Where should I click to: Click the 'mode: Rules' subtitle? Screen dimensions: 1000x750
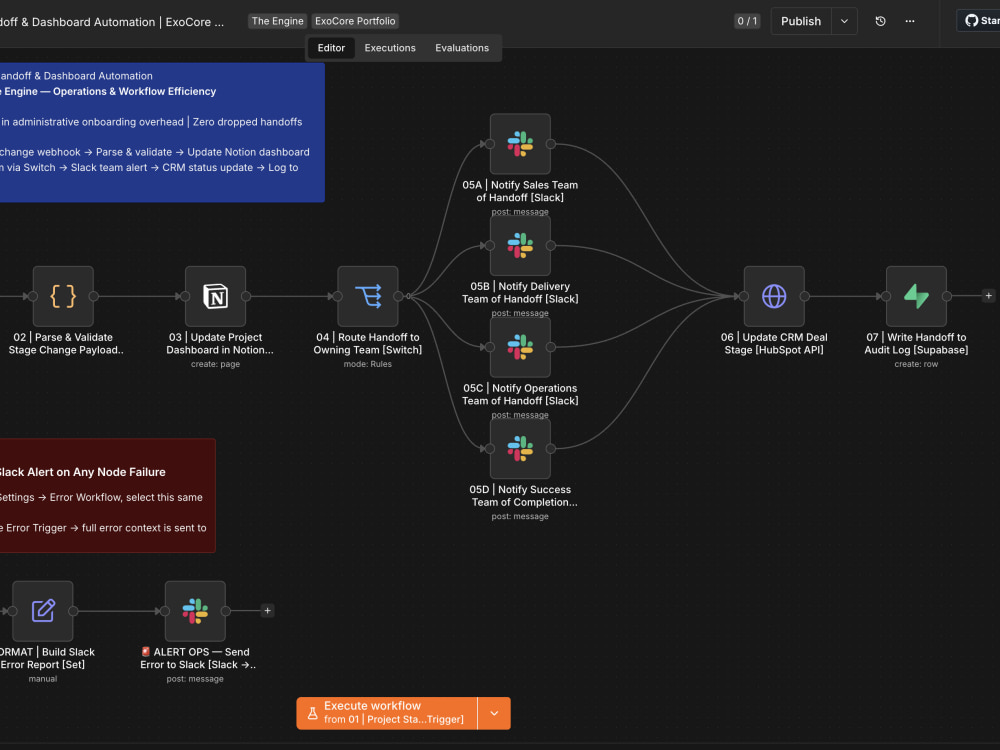(x=368, y=364)
